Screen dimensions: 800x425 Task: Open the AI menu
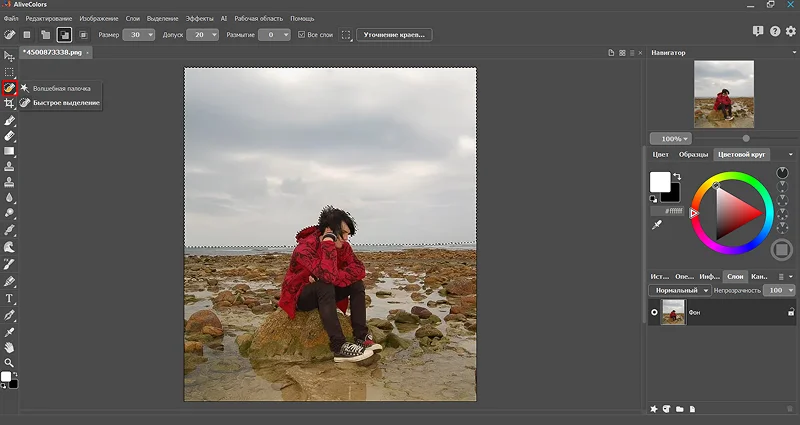pyautogui.click(x=223, y=18)
